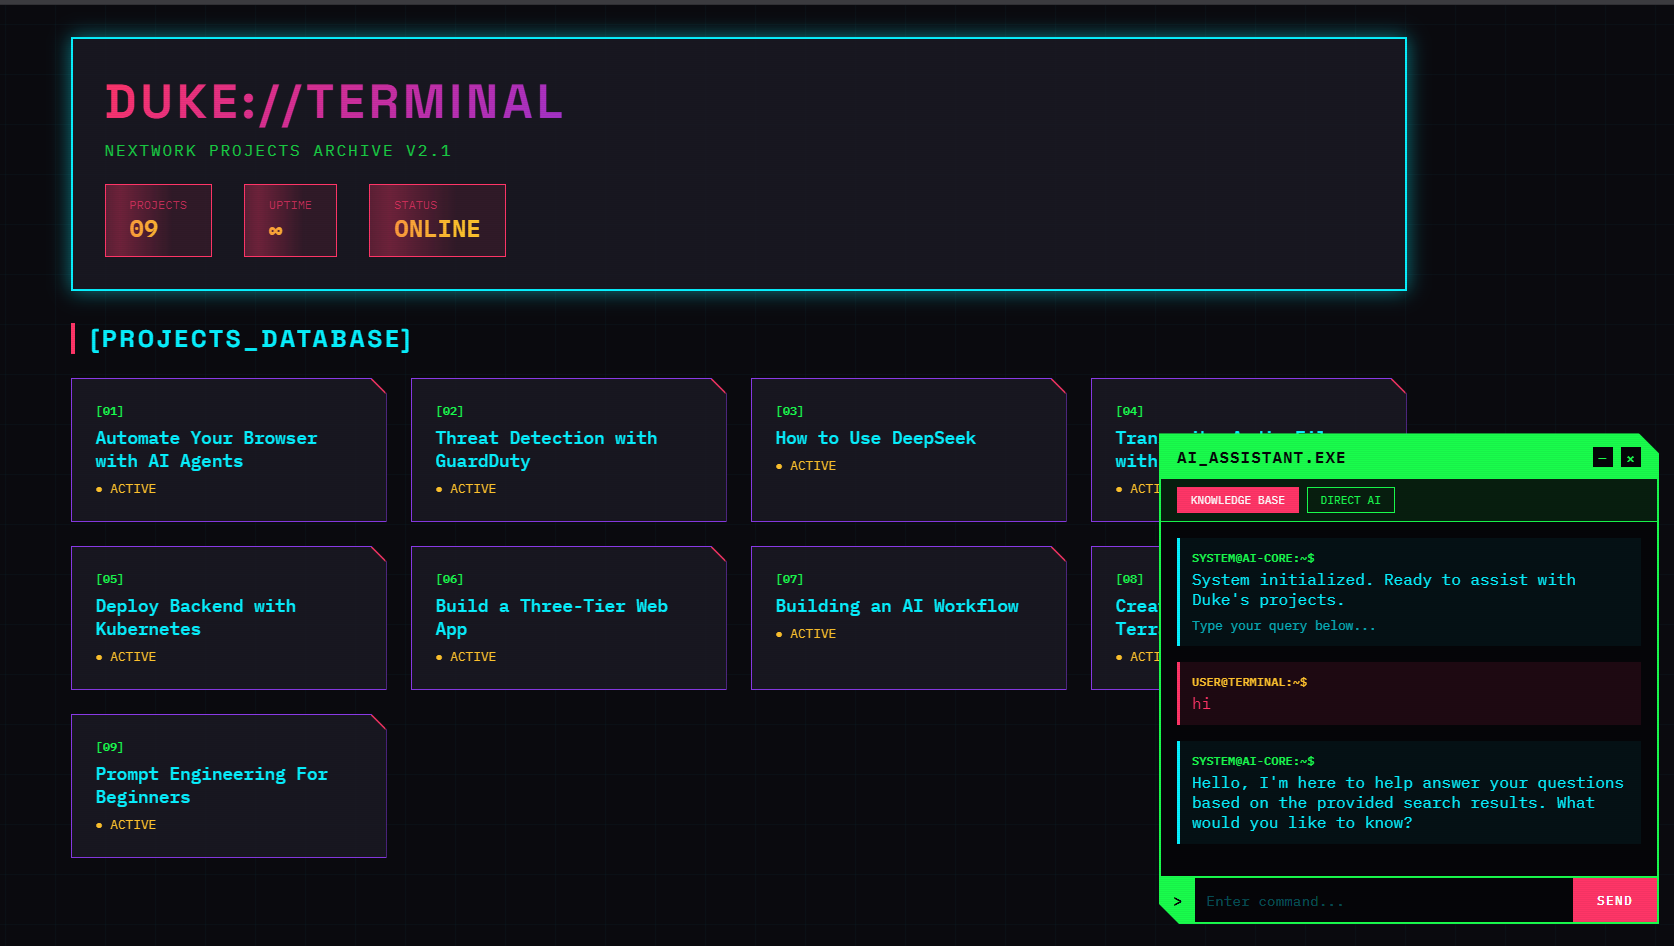Screen dimensions: 1674x946
Task: Close the AI assistant chat panel
Action: [x=1630, y=458]
